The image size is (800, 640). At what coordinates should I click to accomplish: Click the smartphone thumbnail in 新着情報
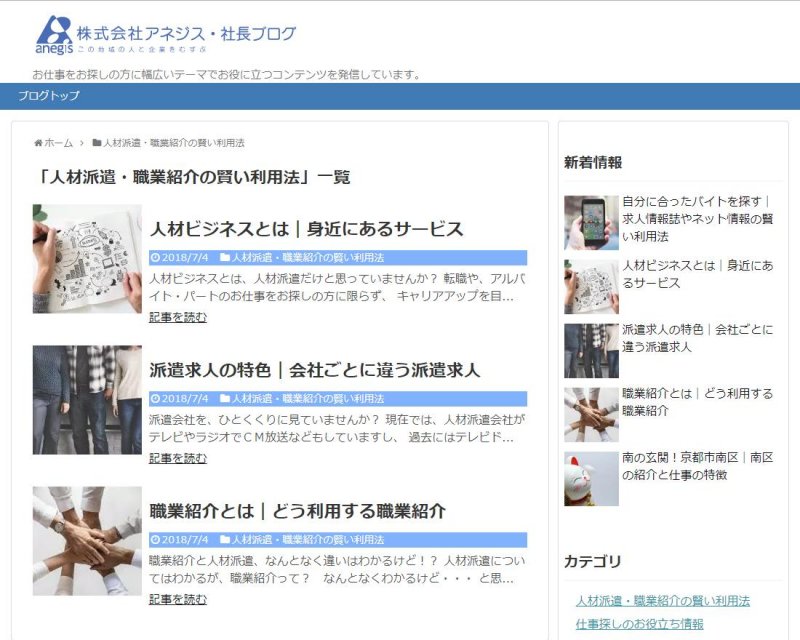pos(591,222)
